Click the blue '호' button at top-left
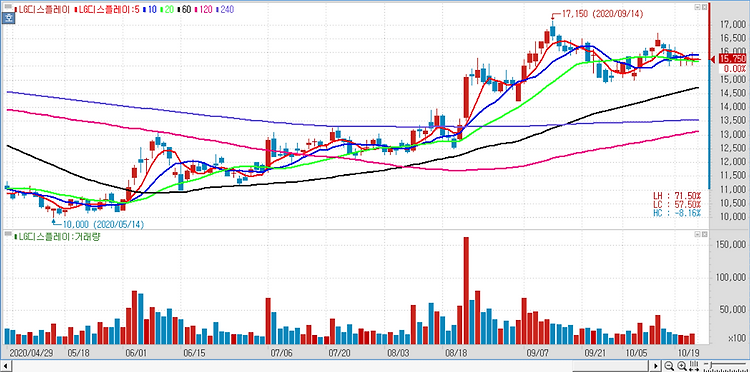This screenshot has height=372, width=750. click(8, 19)
